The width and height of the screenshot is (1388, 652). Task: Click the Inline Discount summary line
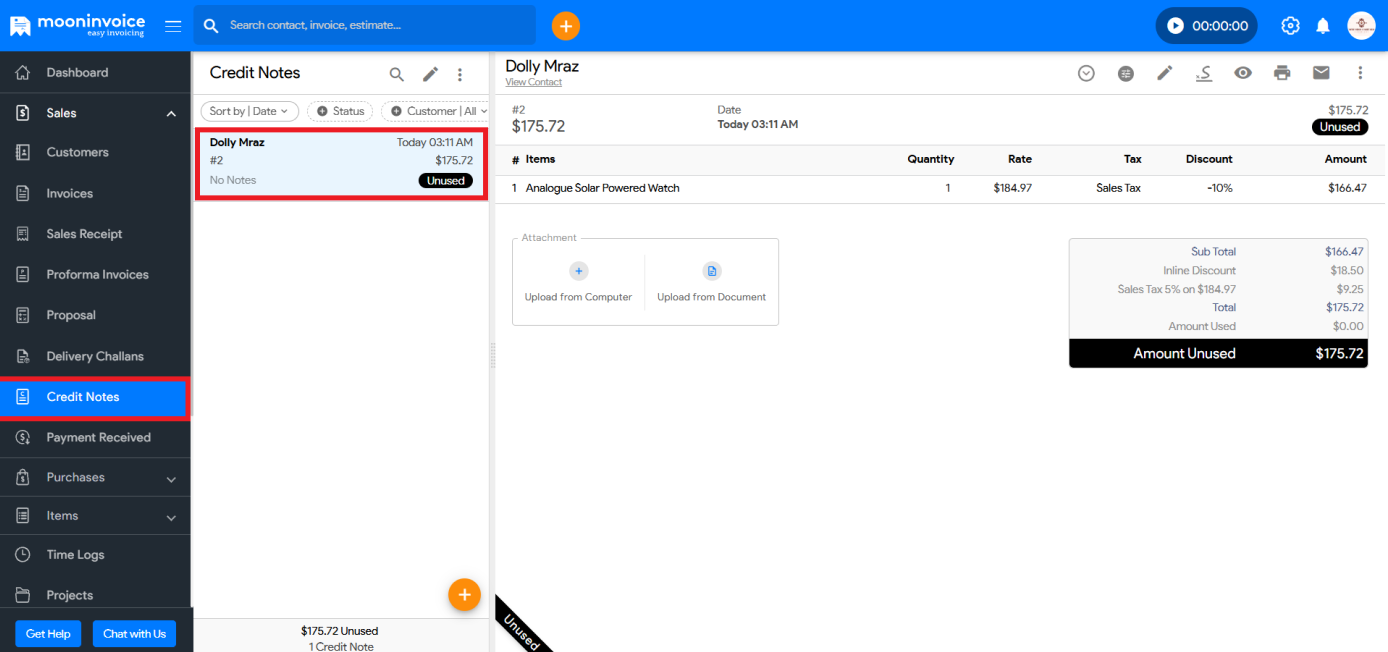1218,270
